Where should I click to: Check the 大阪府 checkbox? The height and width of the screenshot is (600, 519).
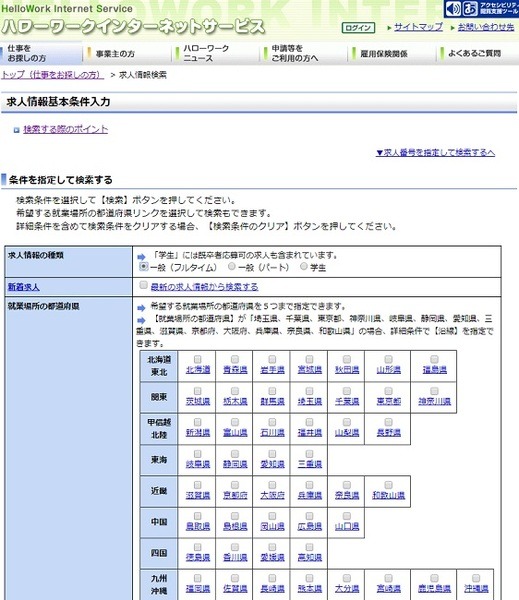[272, 485]
